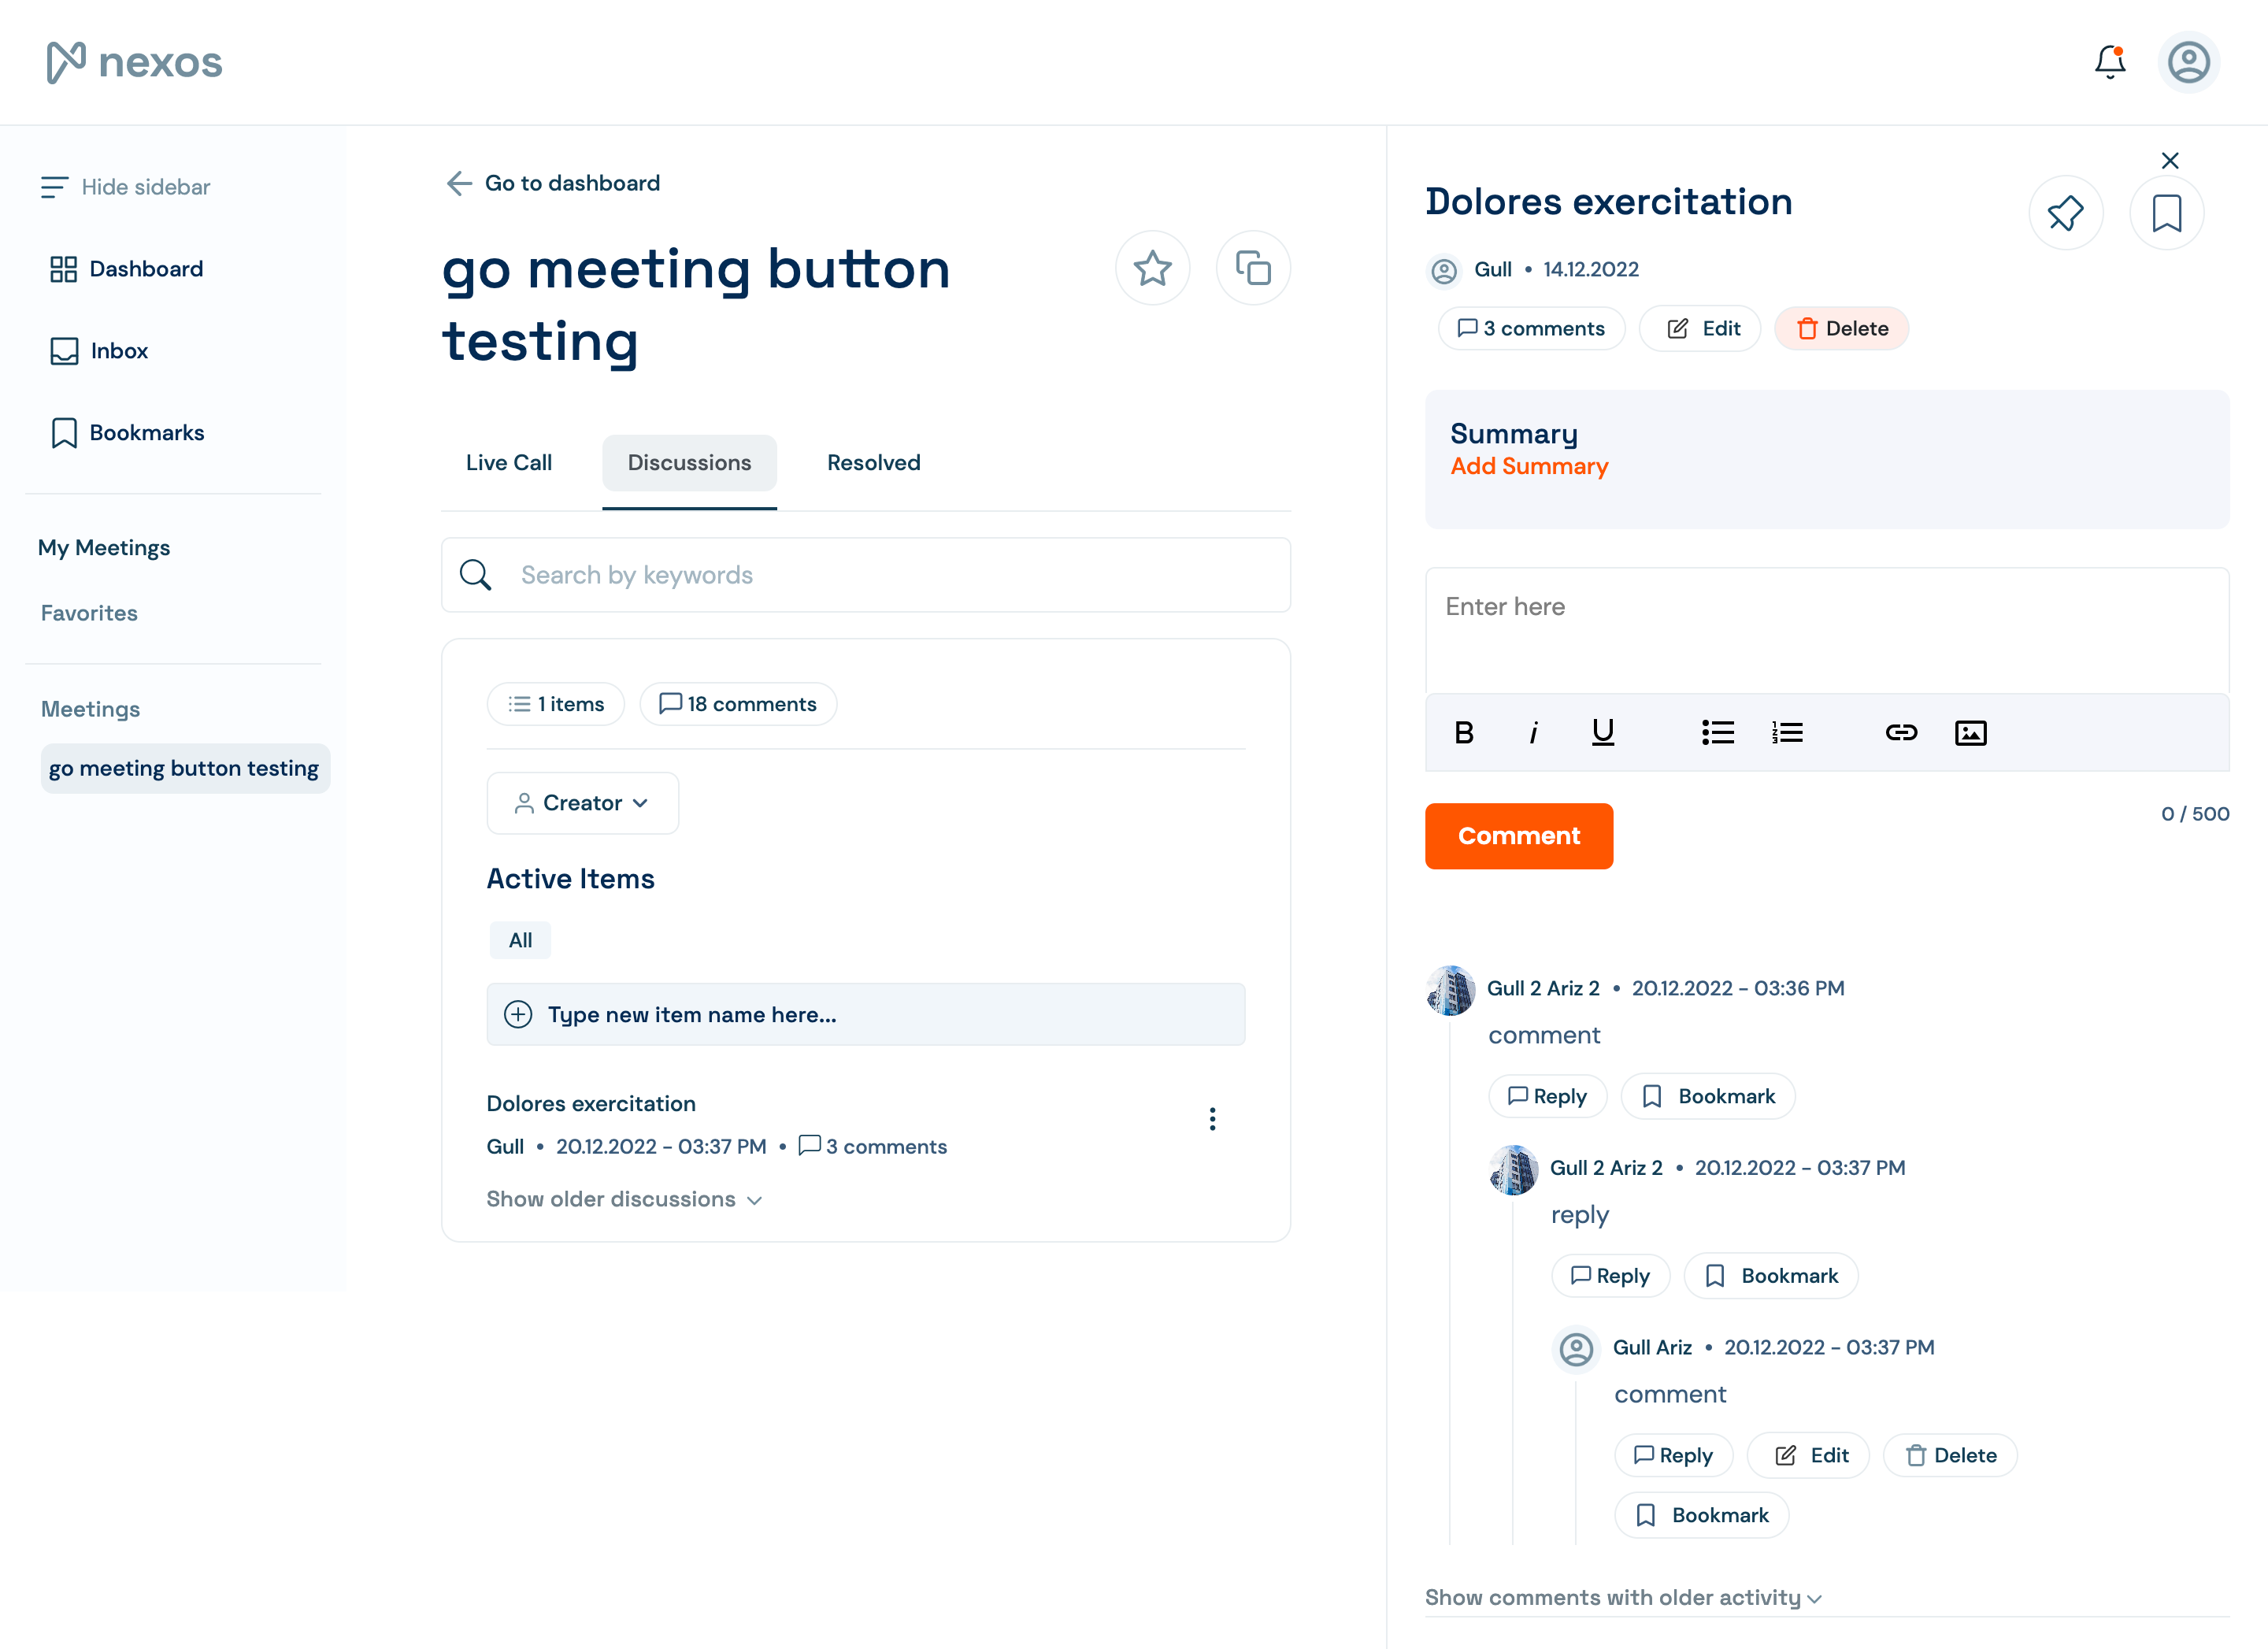The image size is (2268, 1649).
Task: Expand Show older discussions
Action: (624, 1199)
